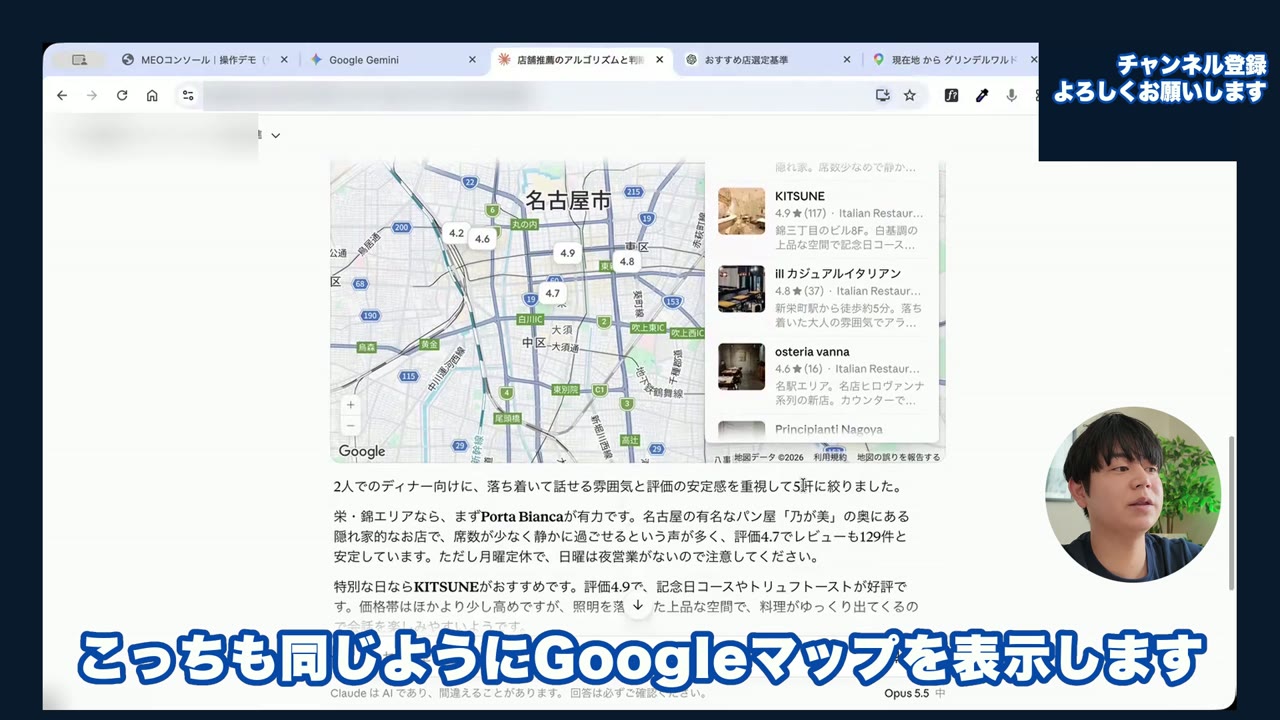1280x720 pixels.
Task: Zoom in on the Nagoya map
Action: 350,406
